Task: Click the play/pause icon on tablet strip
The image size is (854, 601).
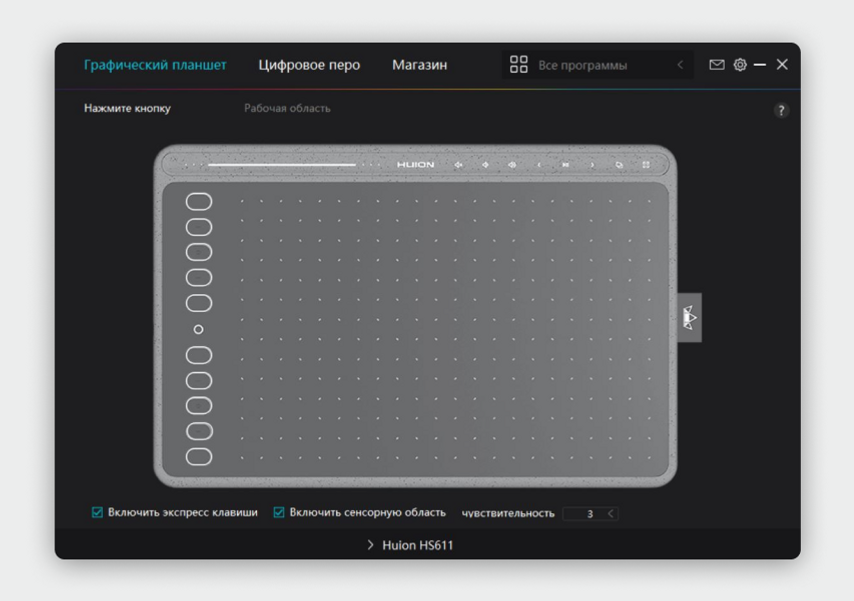Action: [565, 165]
